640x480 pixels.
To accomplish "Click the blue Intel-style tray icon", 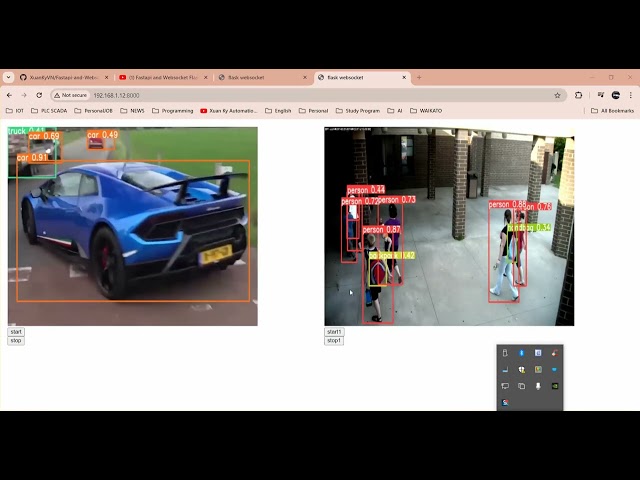I will (555, 369).
